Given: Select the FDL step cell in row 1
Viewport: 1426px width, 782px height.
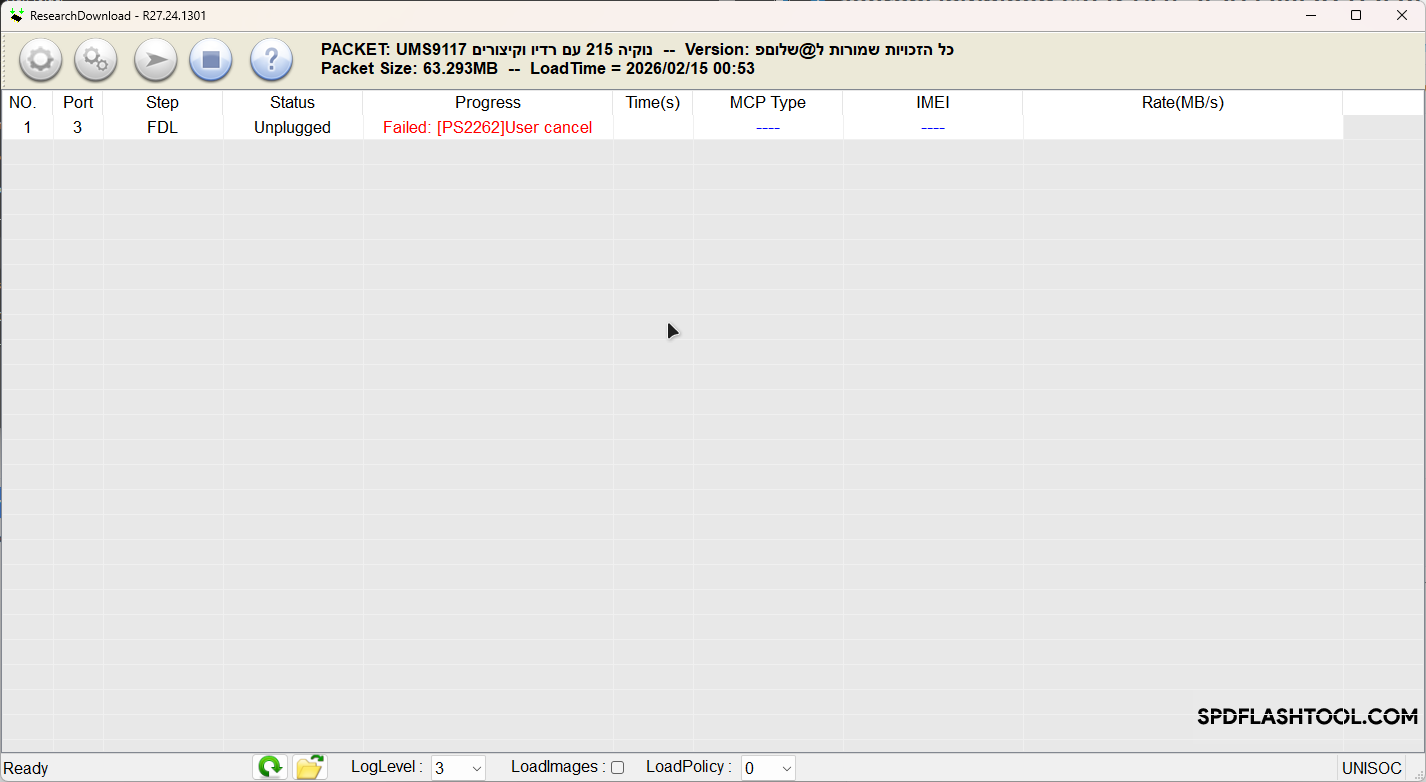Looking at the screenshot, I should click(162, 127).
